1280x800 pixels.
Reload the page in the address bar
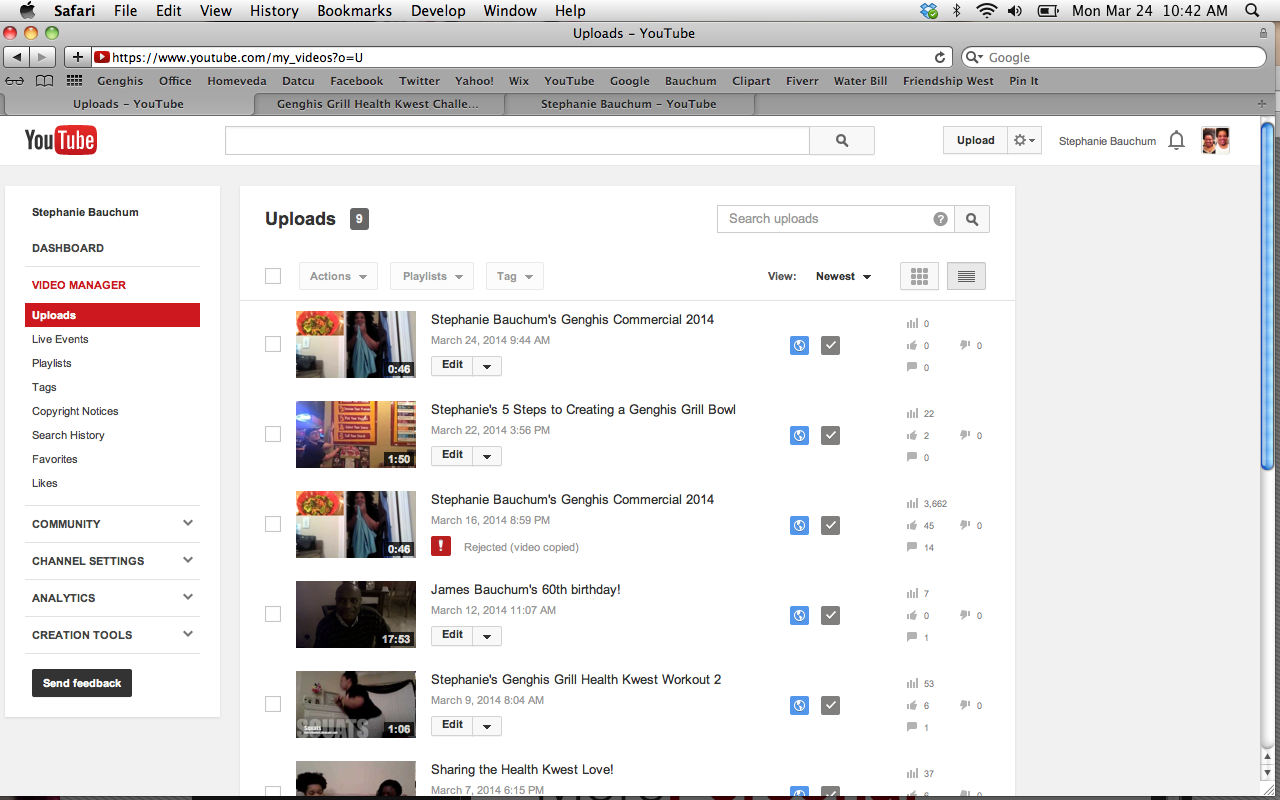[x=940, y=57]
